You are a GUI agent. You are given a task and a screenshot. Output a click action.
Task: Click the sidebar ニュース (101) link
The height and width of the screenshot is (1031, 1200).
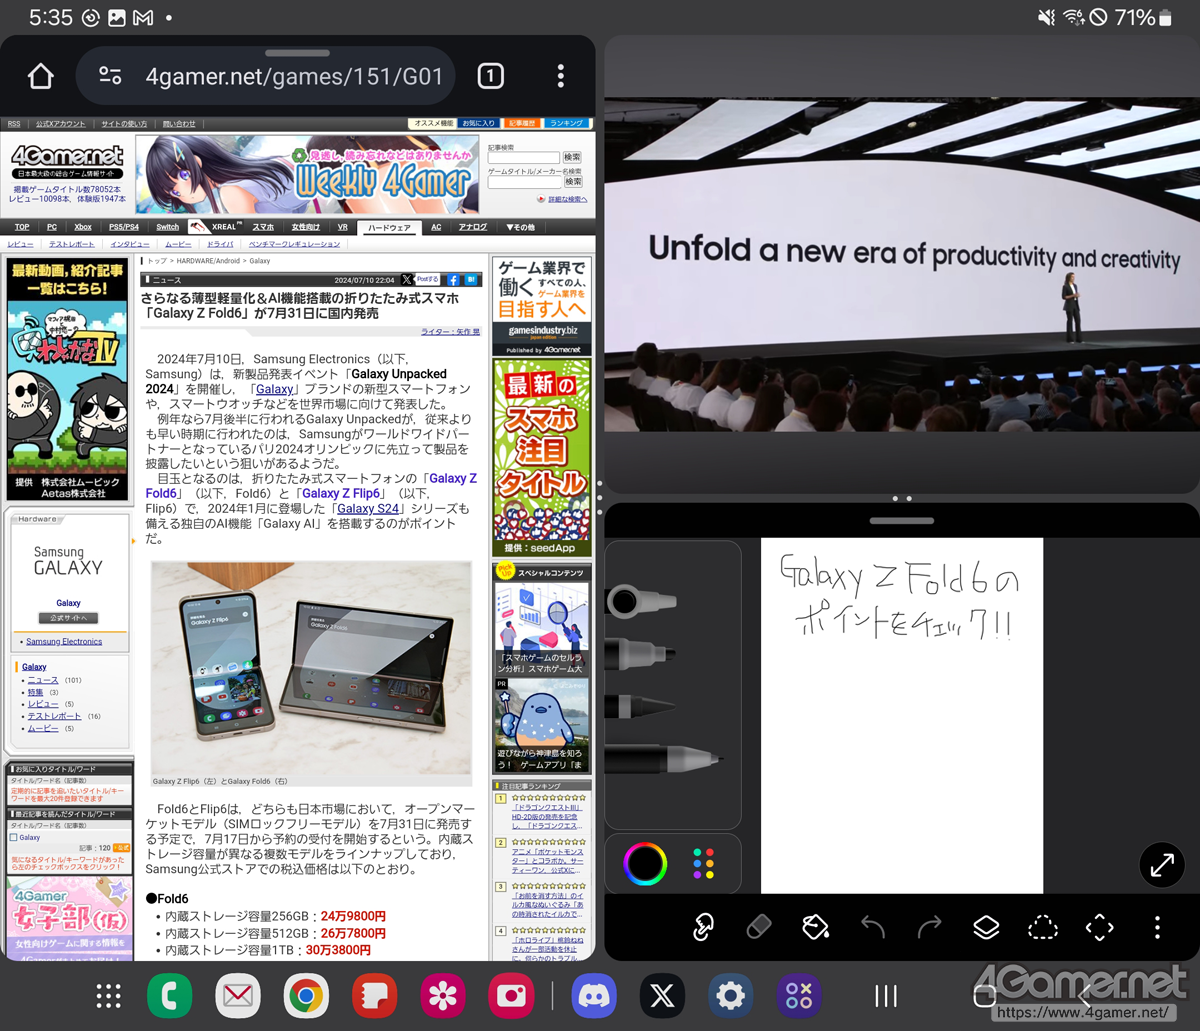click(x=44, y=680)
